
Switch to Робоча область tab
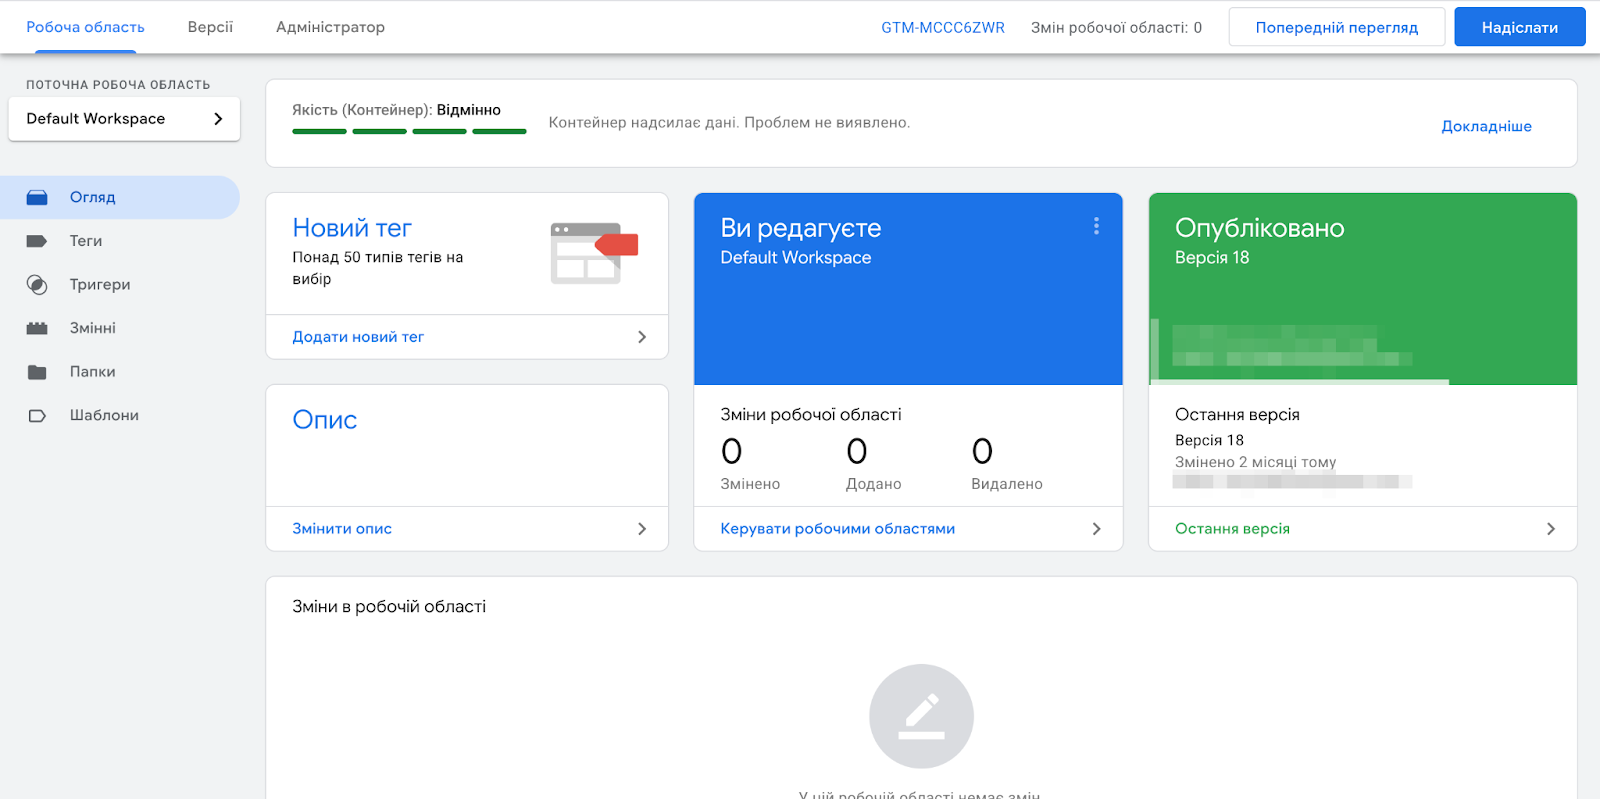[85, 27]
